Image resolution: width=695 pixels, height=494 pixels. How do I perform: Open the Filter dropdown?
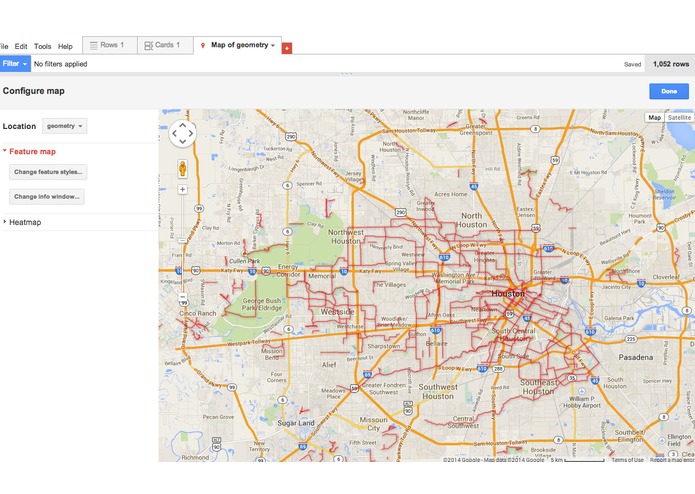pyautogui.click(x=15, y=64)
